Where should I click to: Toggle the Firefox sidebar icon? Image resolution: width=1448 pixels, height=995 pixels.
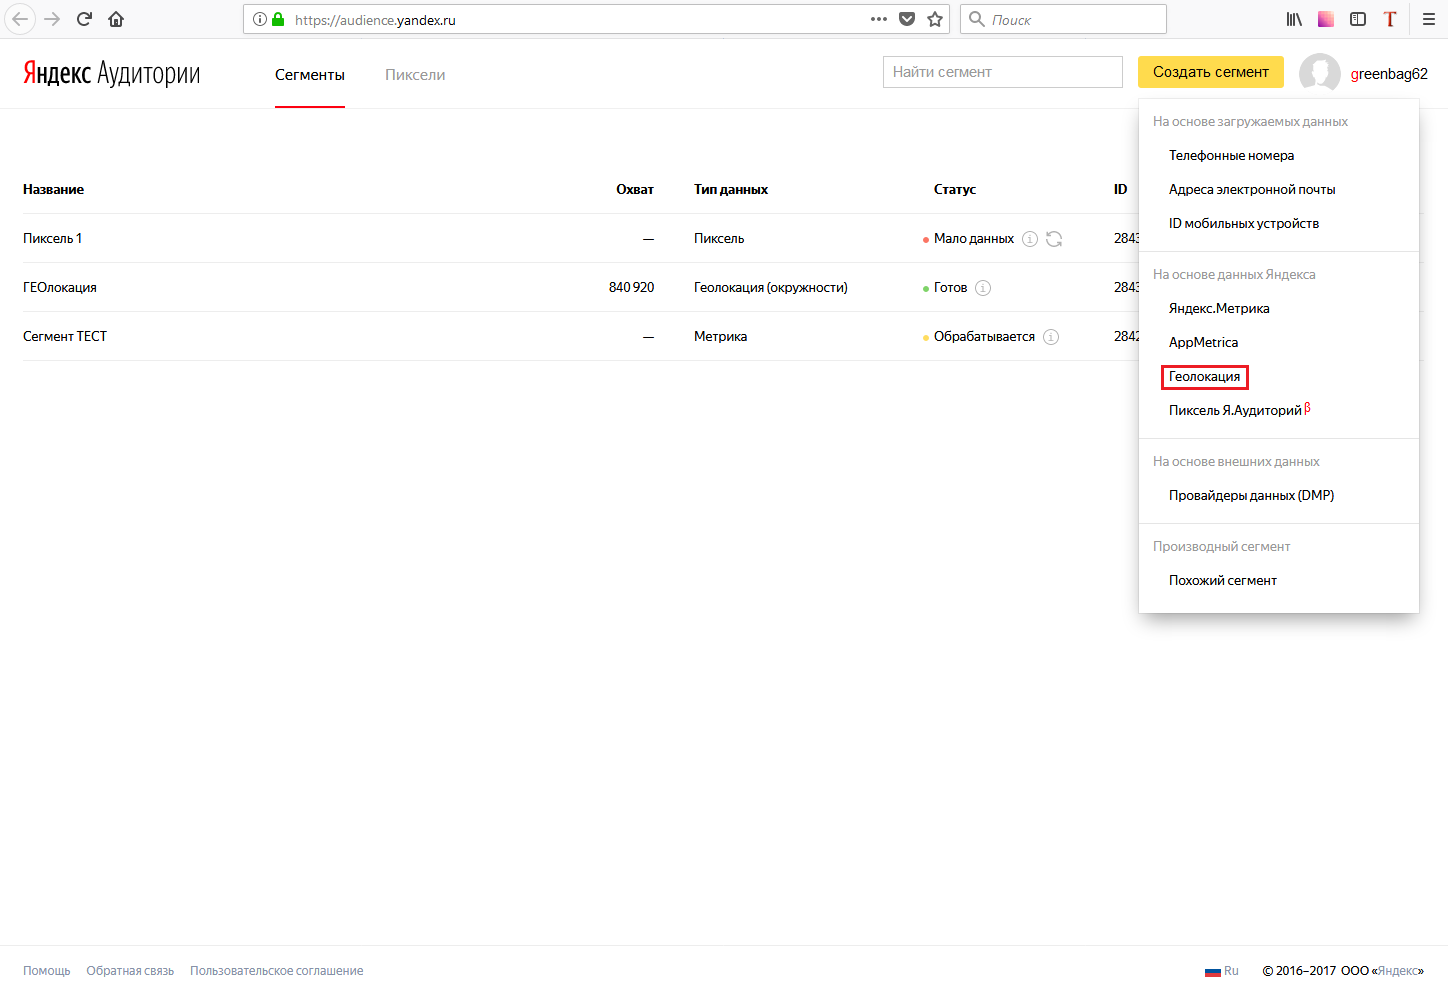1358,19
